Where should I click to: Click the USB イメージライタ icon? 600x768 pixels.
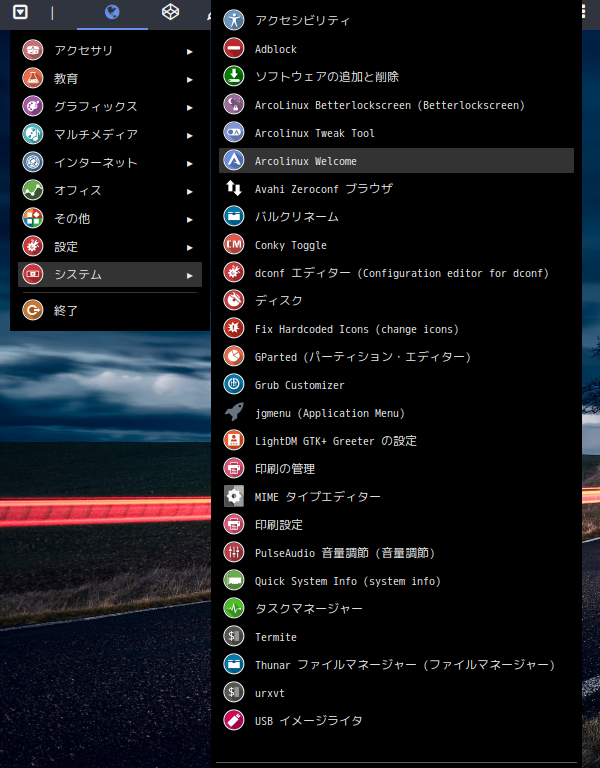coord(234,720)
